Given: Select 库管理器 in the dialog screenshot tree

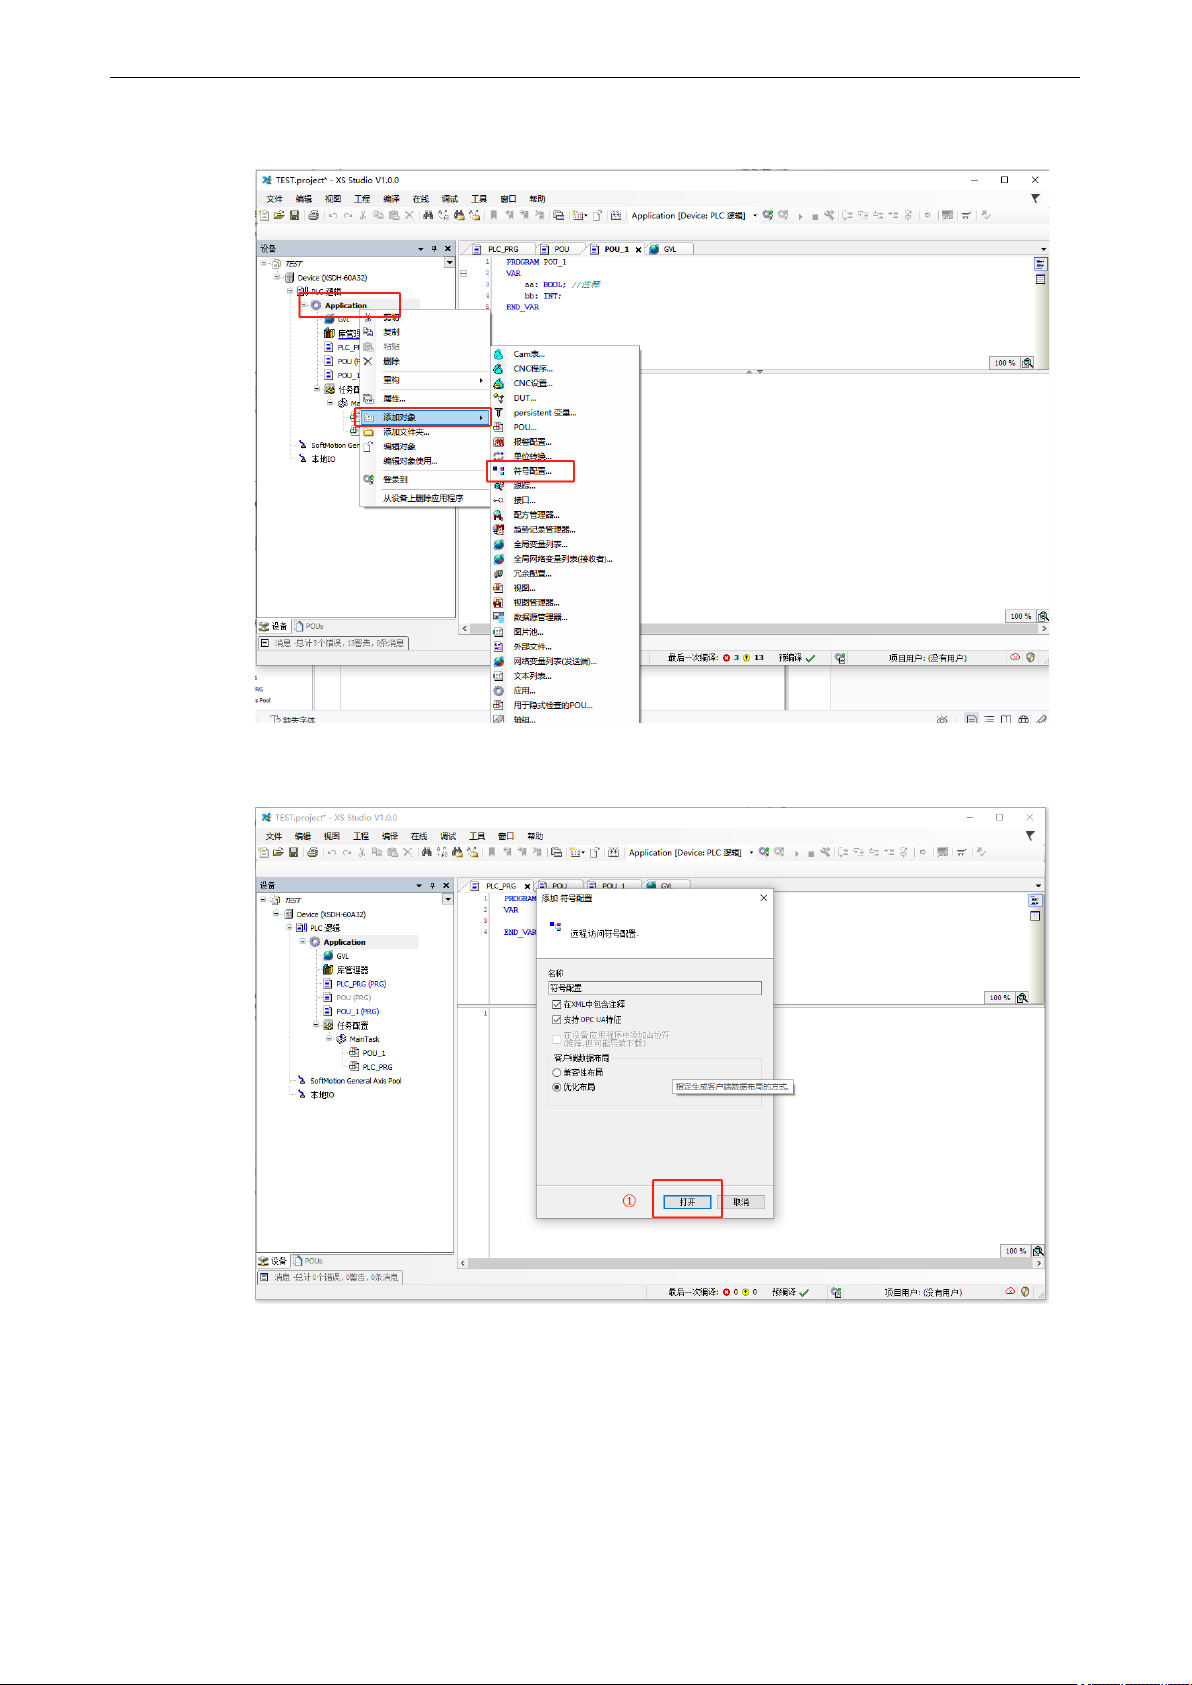Looking at the screenshot, I should click(352, 970).
